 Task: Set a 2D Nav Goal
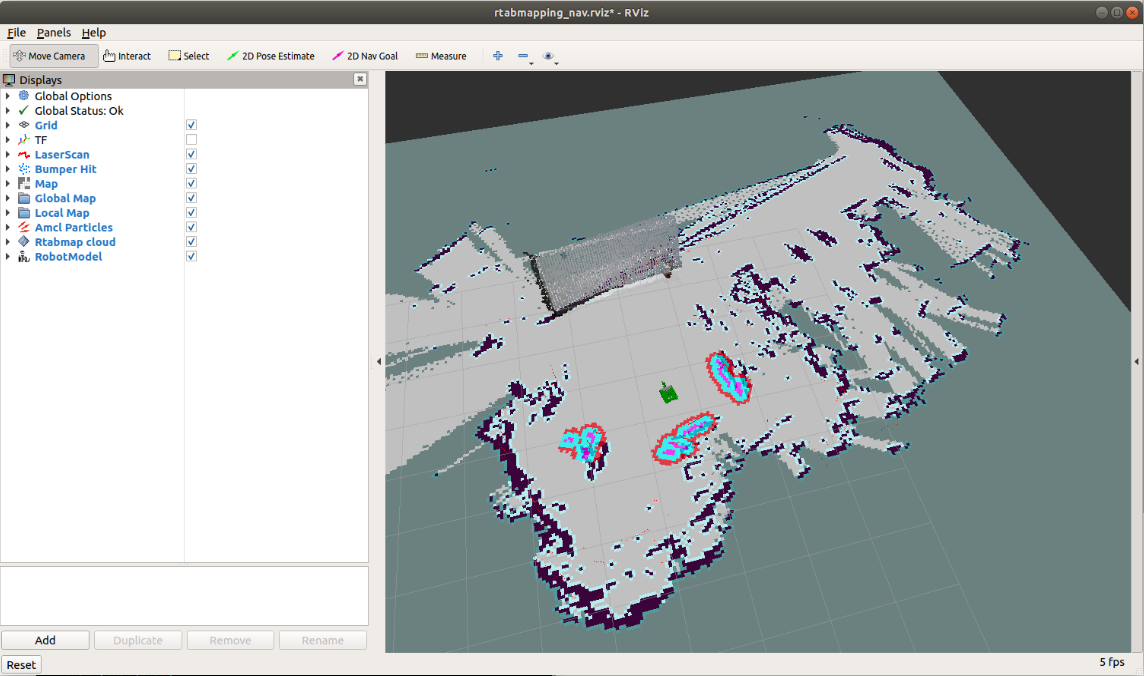point(366,56)
